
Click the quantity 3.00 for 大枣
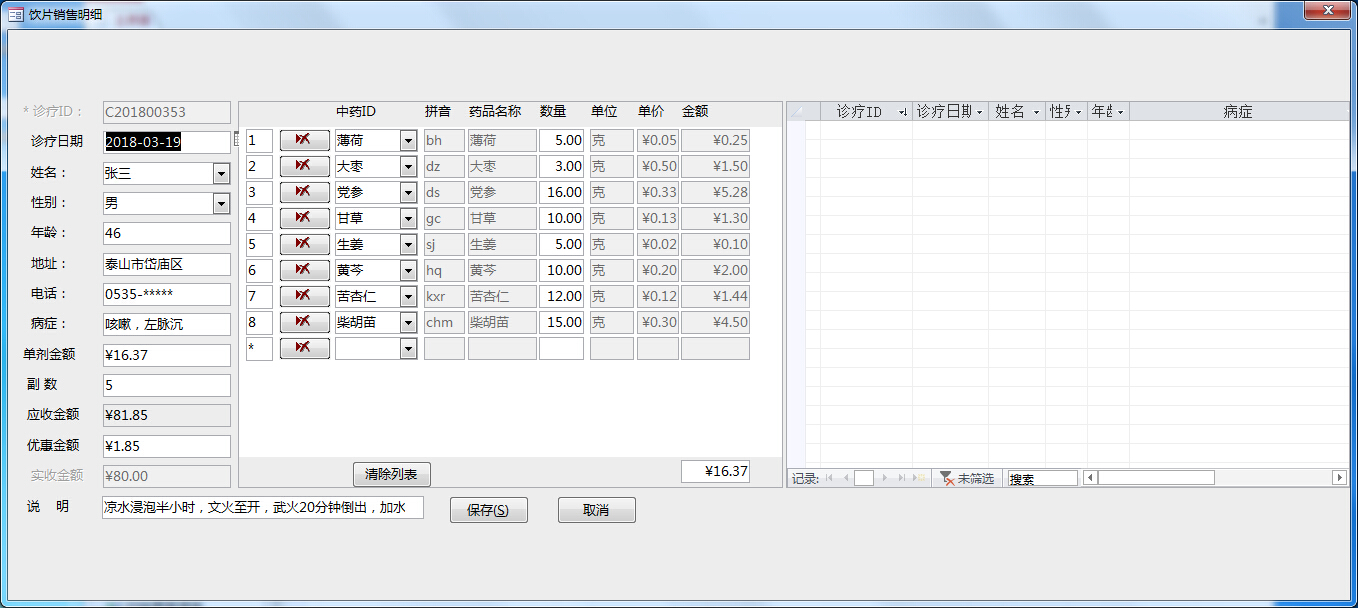[561, 166]
